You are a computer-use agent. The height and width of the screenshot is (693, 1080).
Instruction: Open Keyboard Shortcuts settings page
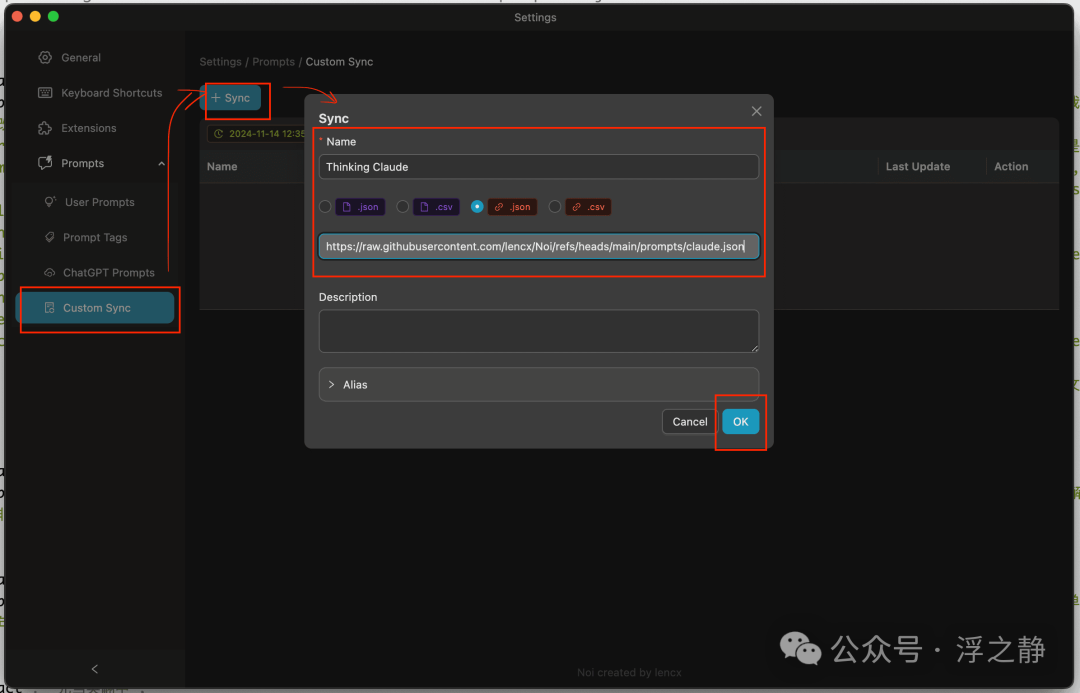101,93
